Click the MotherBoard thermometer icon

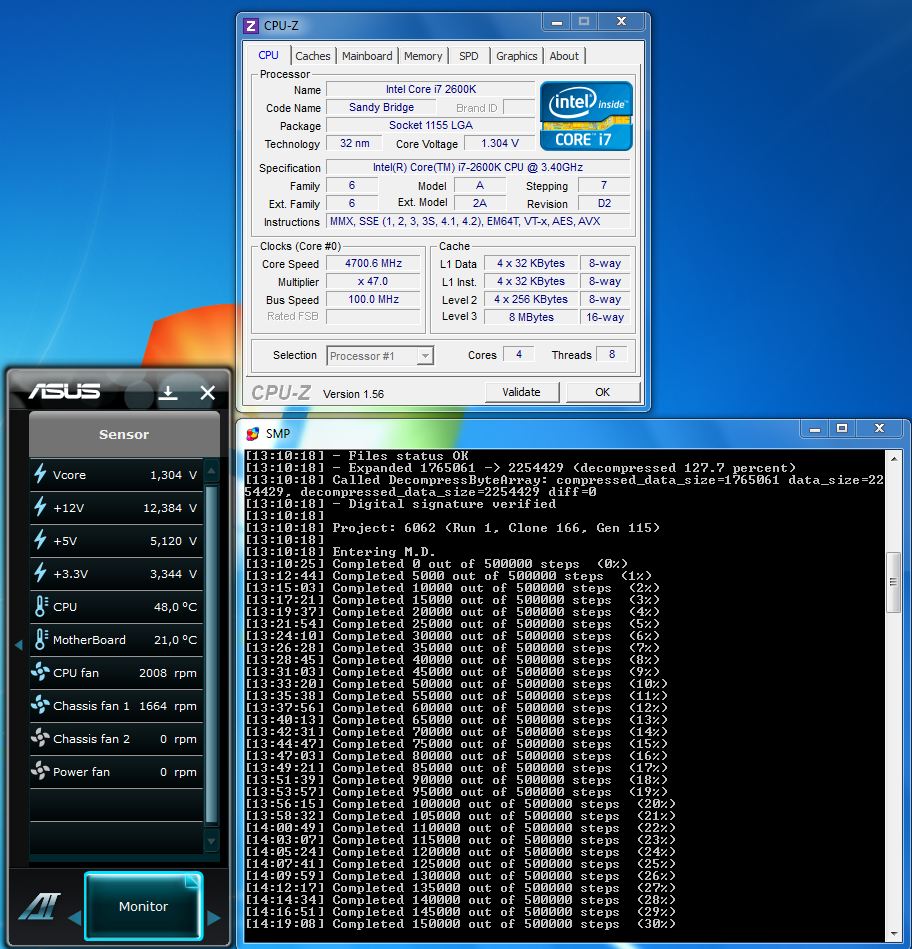pos(41,639)
